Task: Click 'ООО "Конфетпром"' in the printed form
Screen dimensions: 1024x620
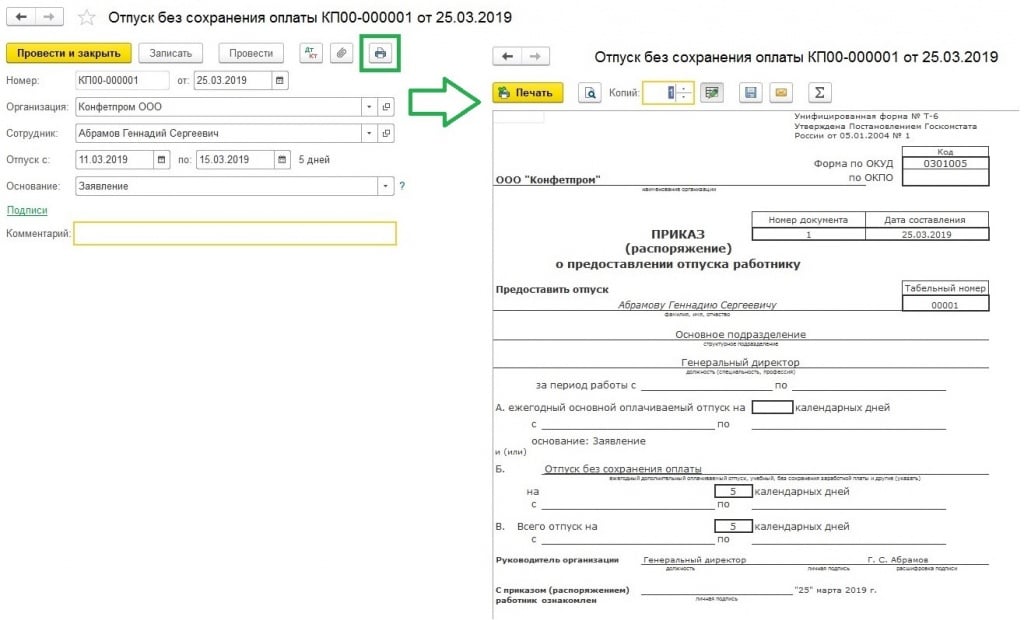Action: [x=548, y=180]
